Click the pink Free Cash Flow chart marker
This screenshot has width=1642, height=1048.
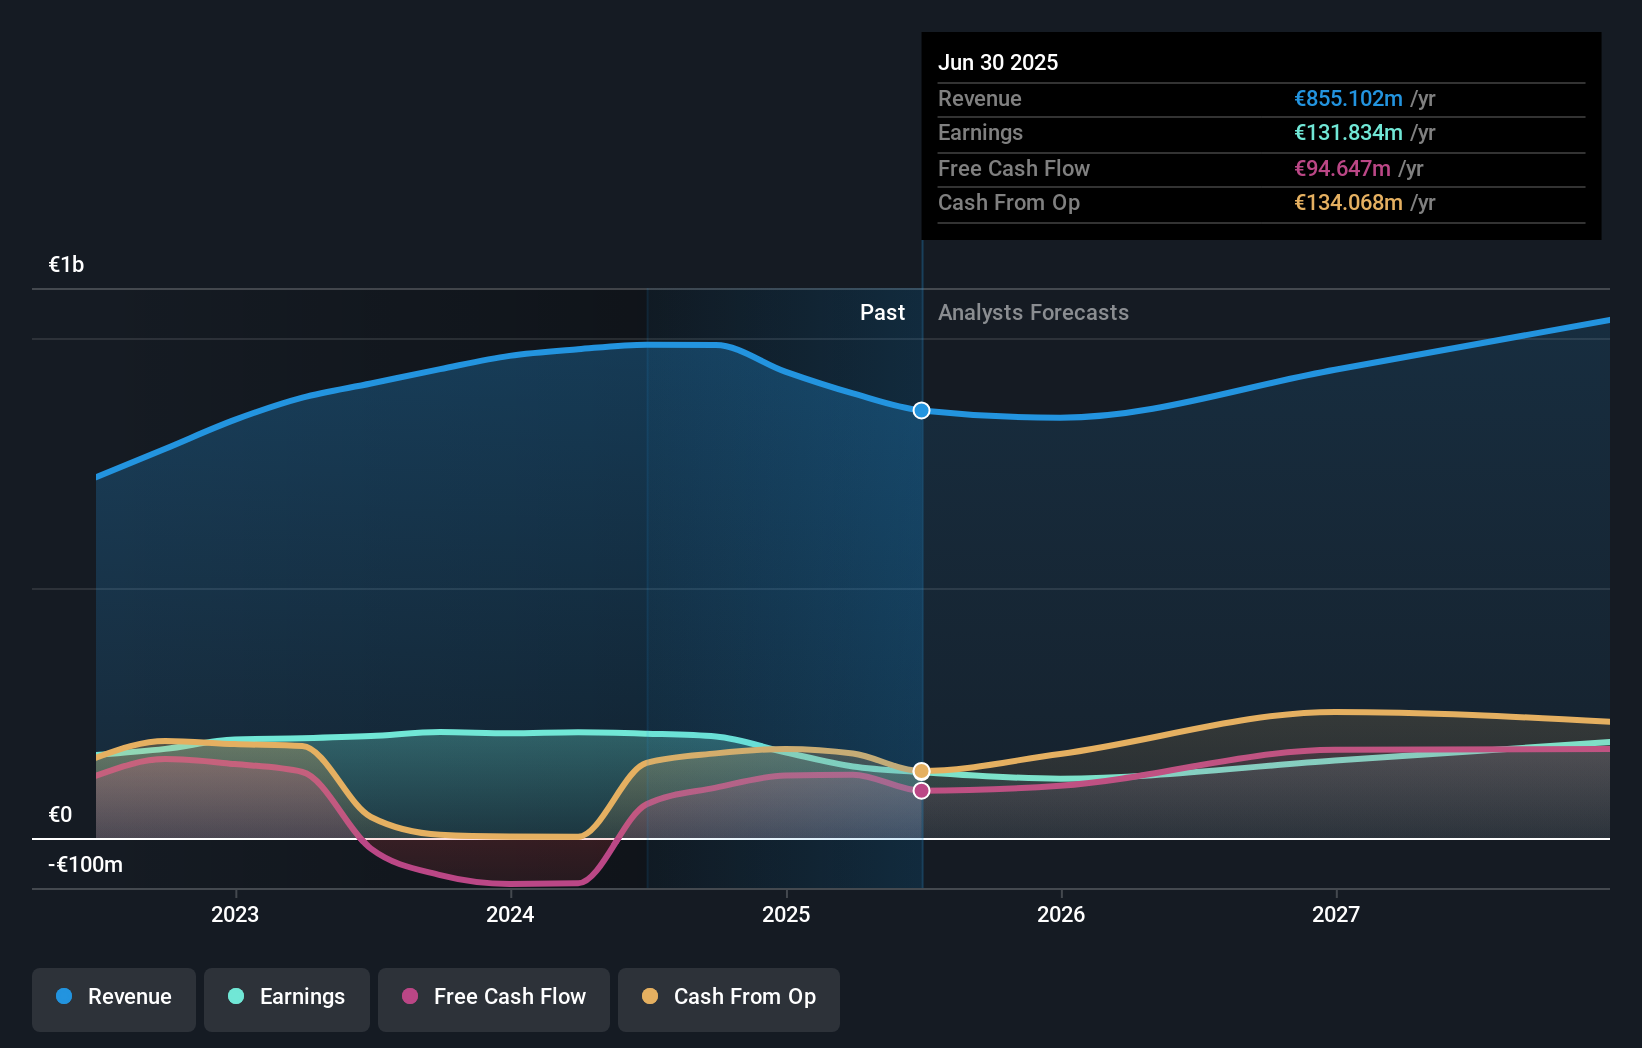click(x=921, y=790)
